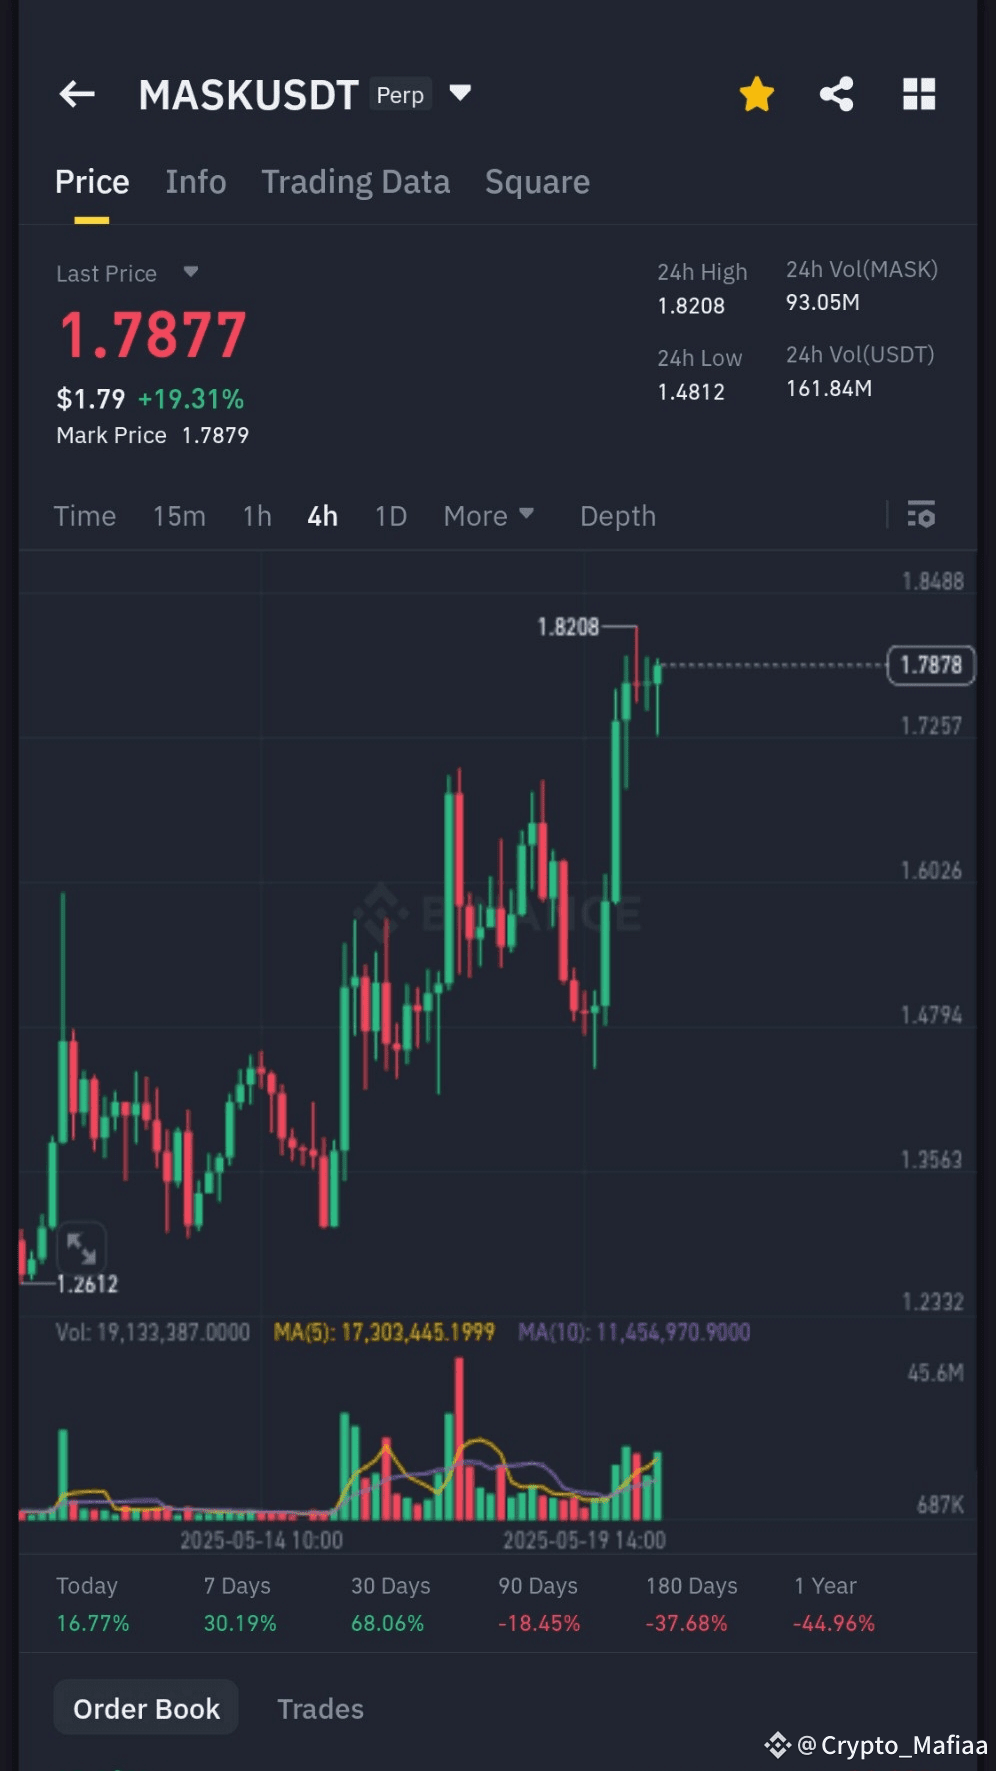Image resolution: width=996 pixels, height=1771 pixels.
Task: Switch to the Trades tab
Action: [x=320, y=1709]
